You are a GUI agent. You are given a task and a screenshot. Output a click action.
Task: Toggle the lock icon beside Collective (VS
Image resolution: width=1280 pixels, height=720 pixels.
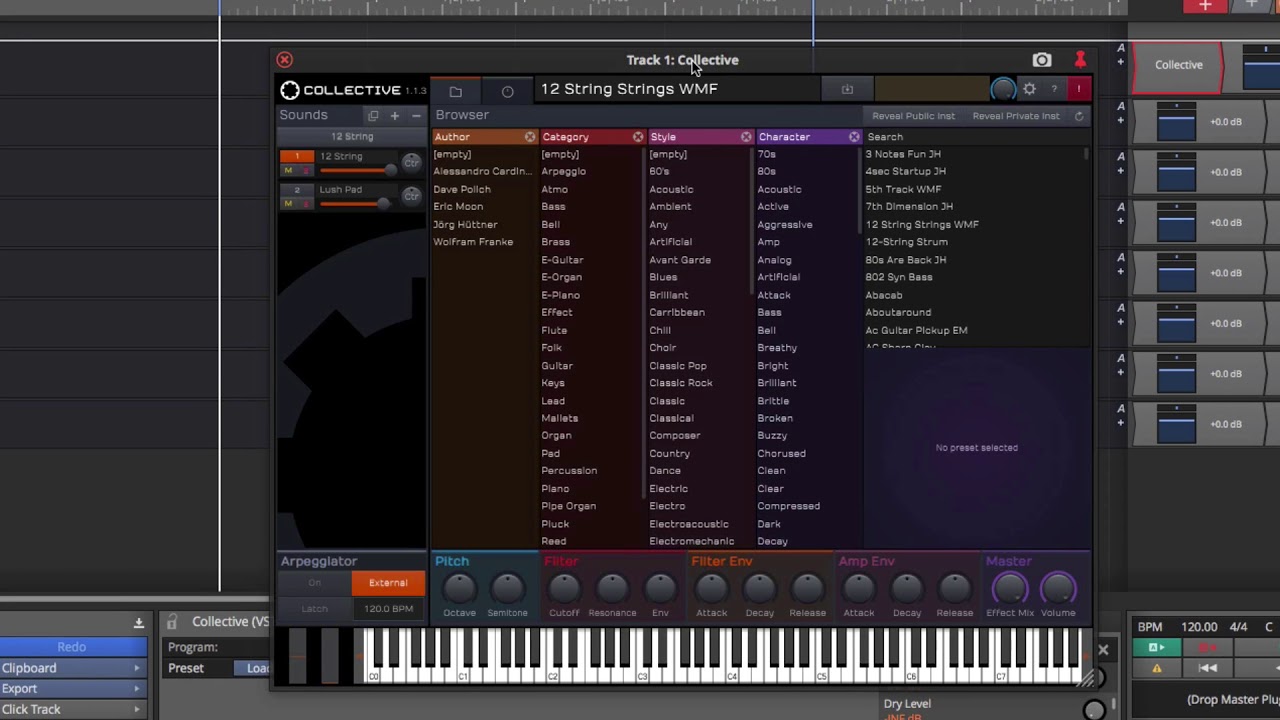[172, 622]
